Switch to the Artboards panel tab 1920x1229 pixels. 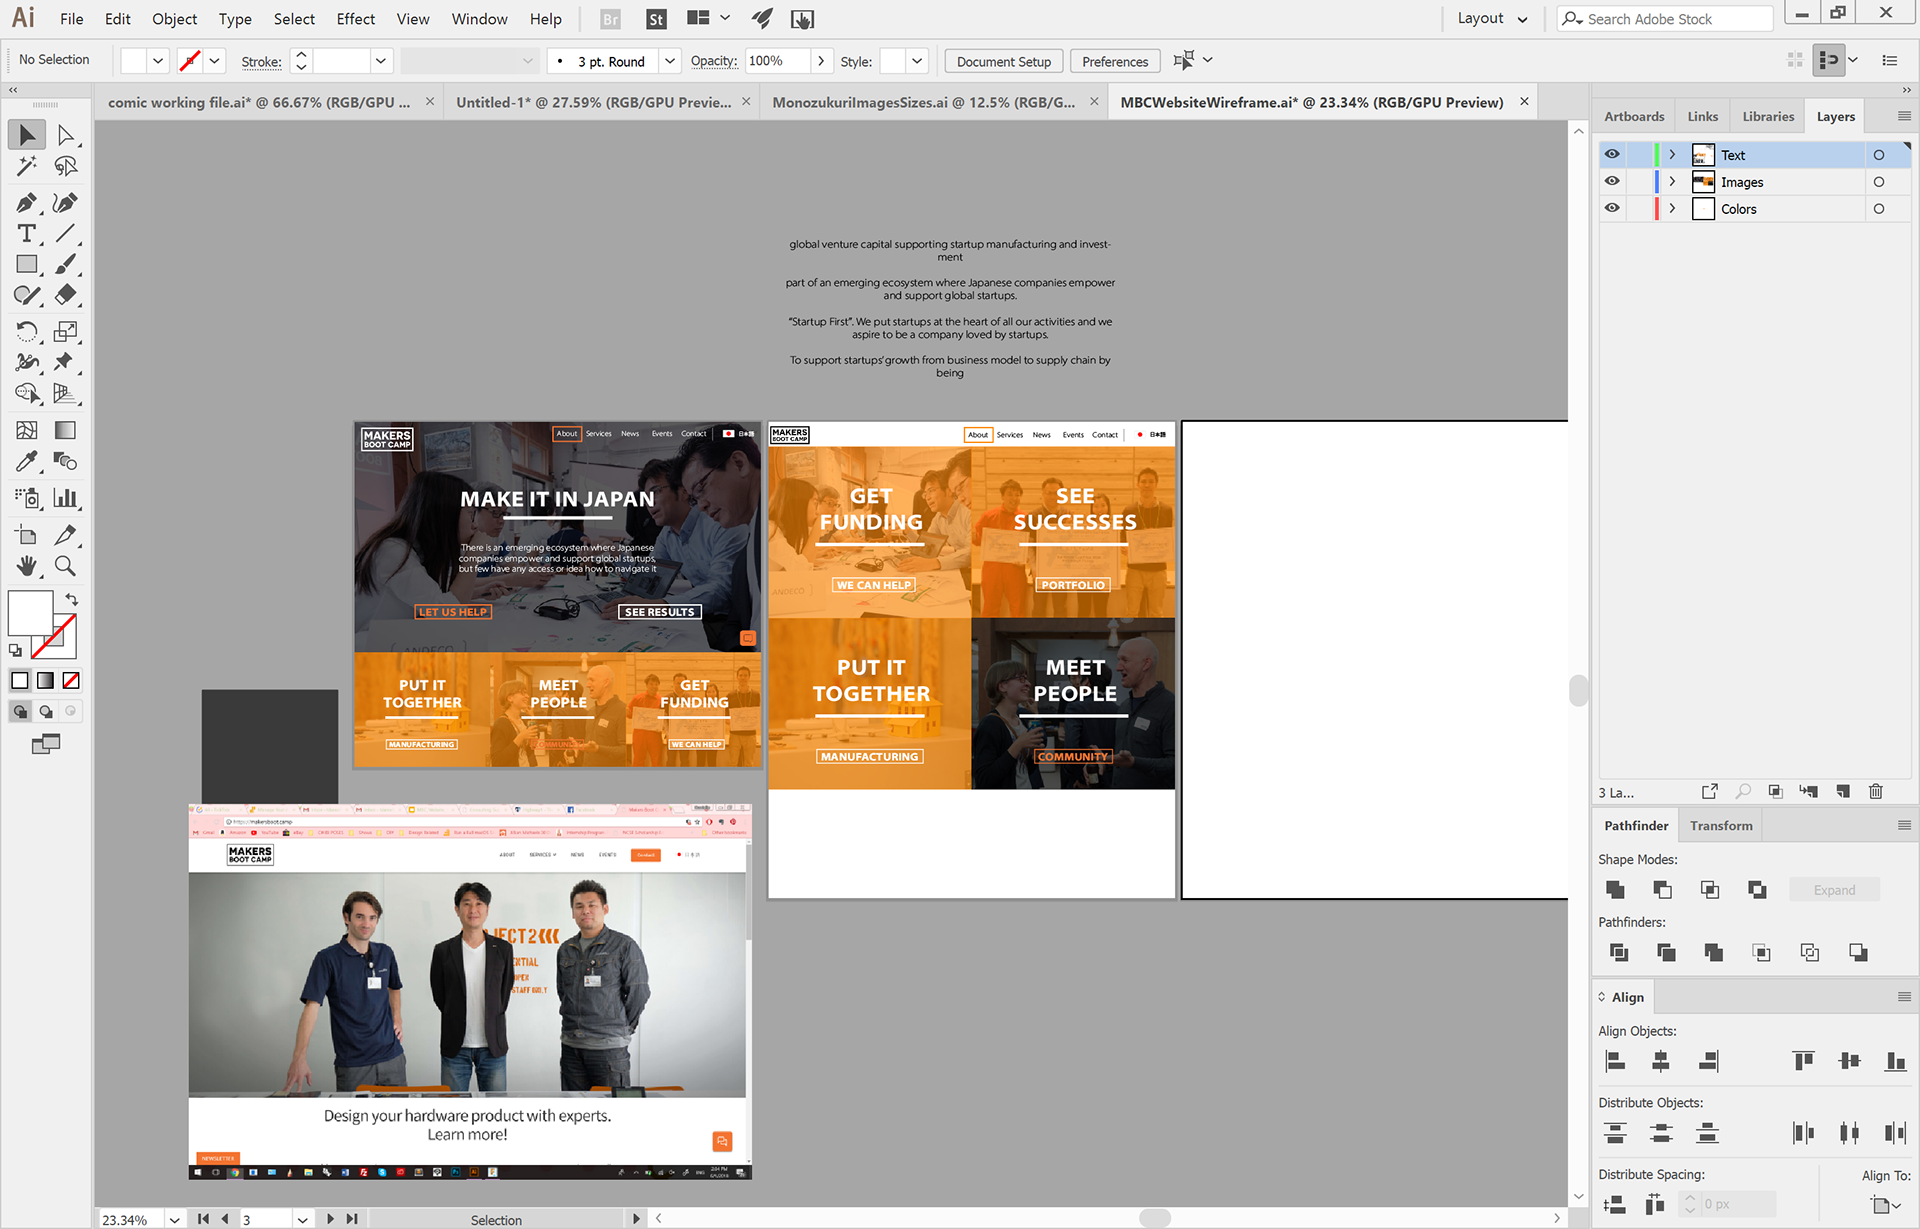[1634, 116]
